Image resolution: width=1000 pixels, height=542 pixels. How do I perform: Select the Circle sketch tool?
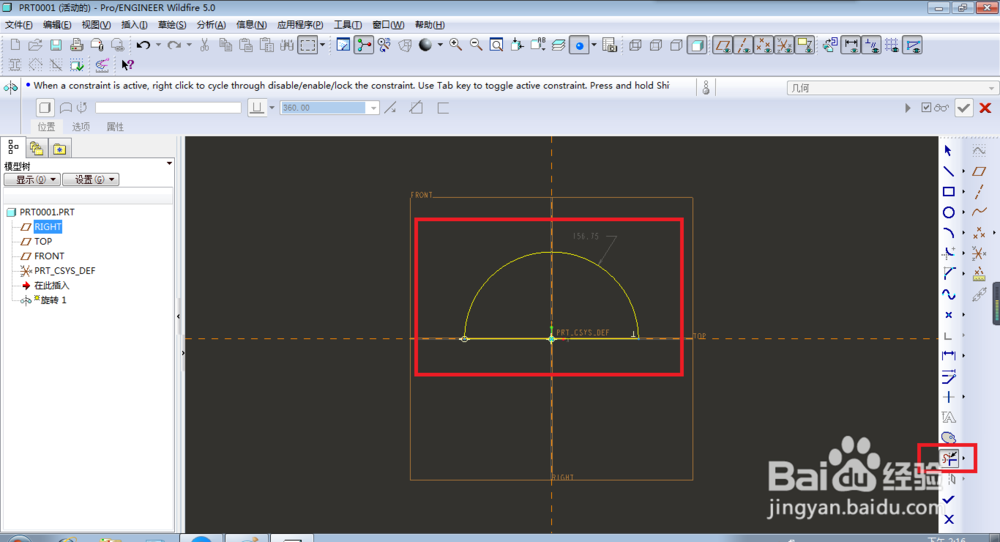(x=948, y=212)
